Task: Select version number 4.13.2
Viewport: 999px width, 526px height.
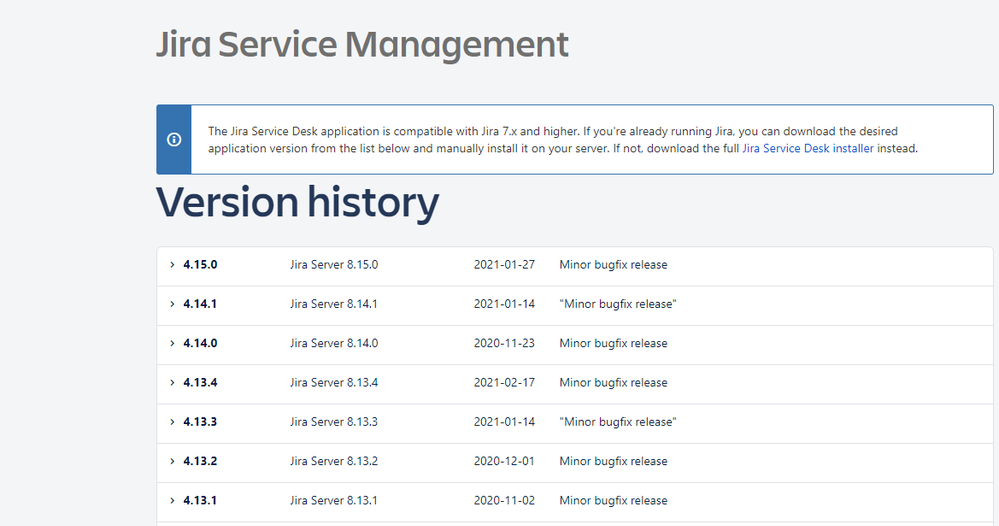Action: click(200, 461)
